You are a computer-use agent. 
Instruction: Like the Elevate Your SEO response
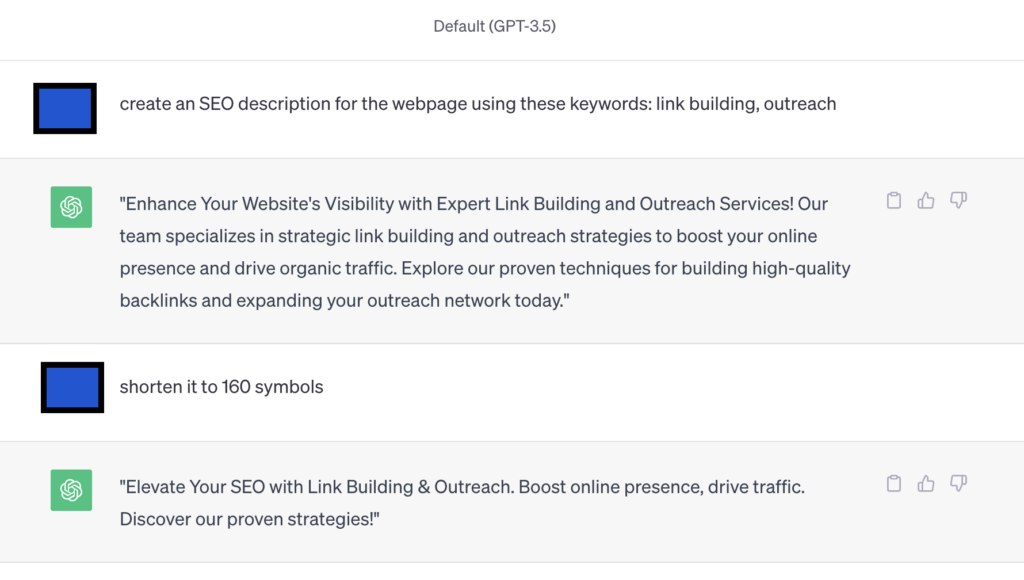926,483
